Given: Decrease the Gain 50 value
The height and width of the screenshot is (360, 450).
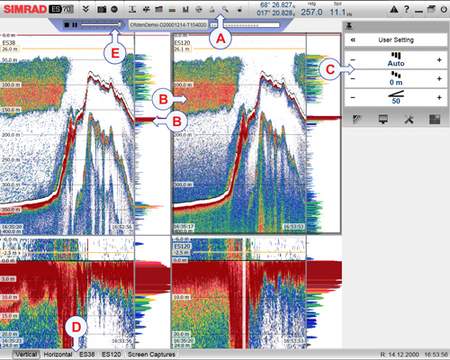Looking at the screenshot, I should pos(353,97).
